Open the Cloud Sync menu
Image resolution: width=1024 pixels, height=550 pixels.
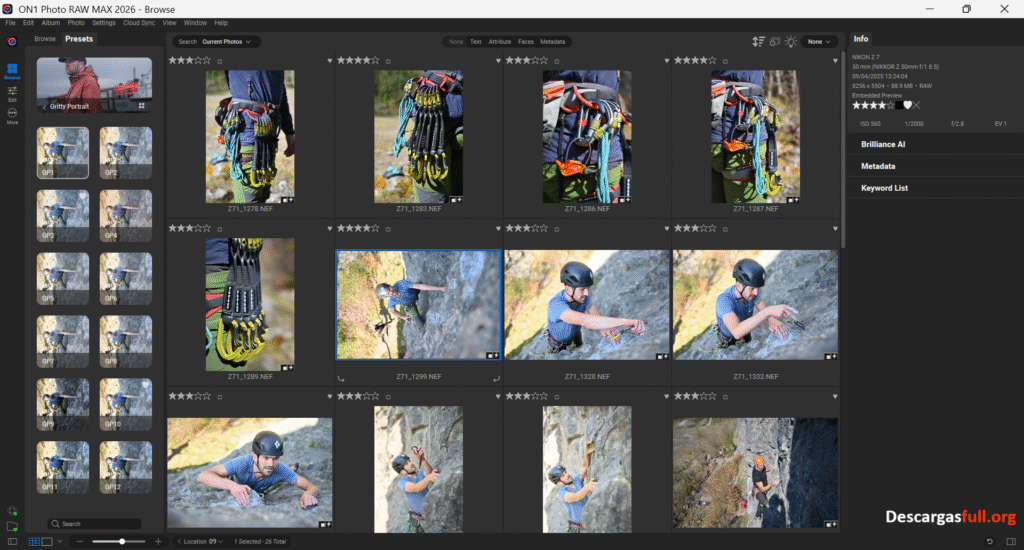click(x=138, y=23)
